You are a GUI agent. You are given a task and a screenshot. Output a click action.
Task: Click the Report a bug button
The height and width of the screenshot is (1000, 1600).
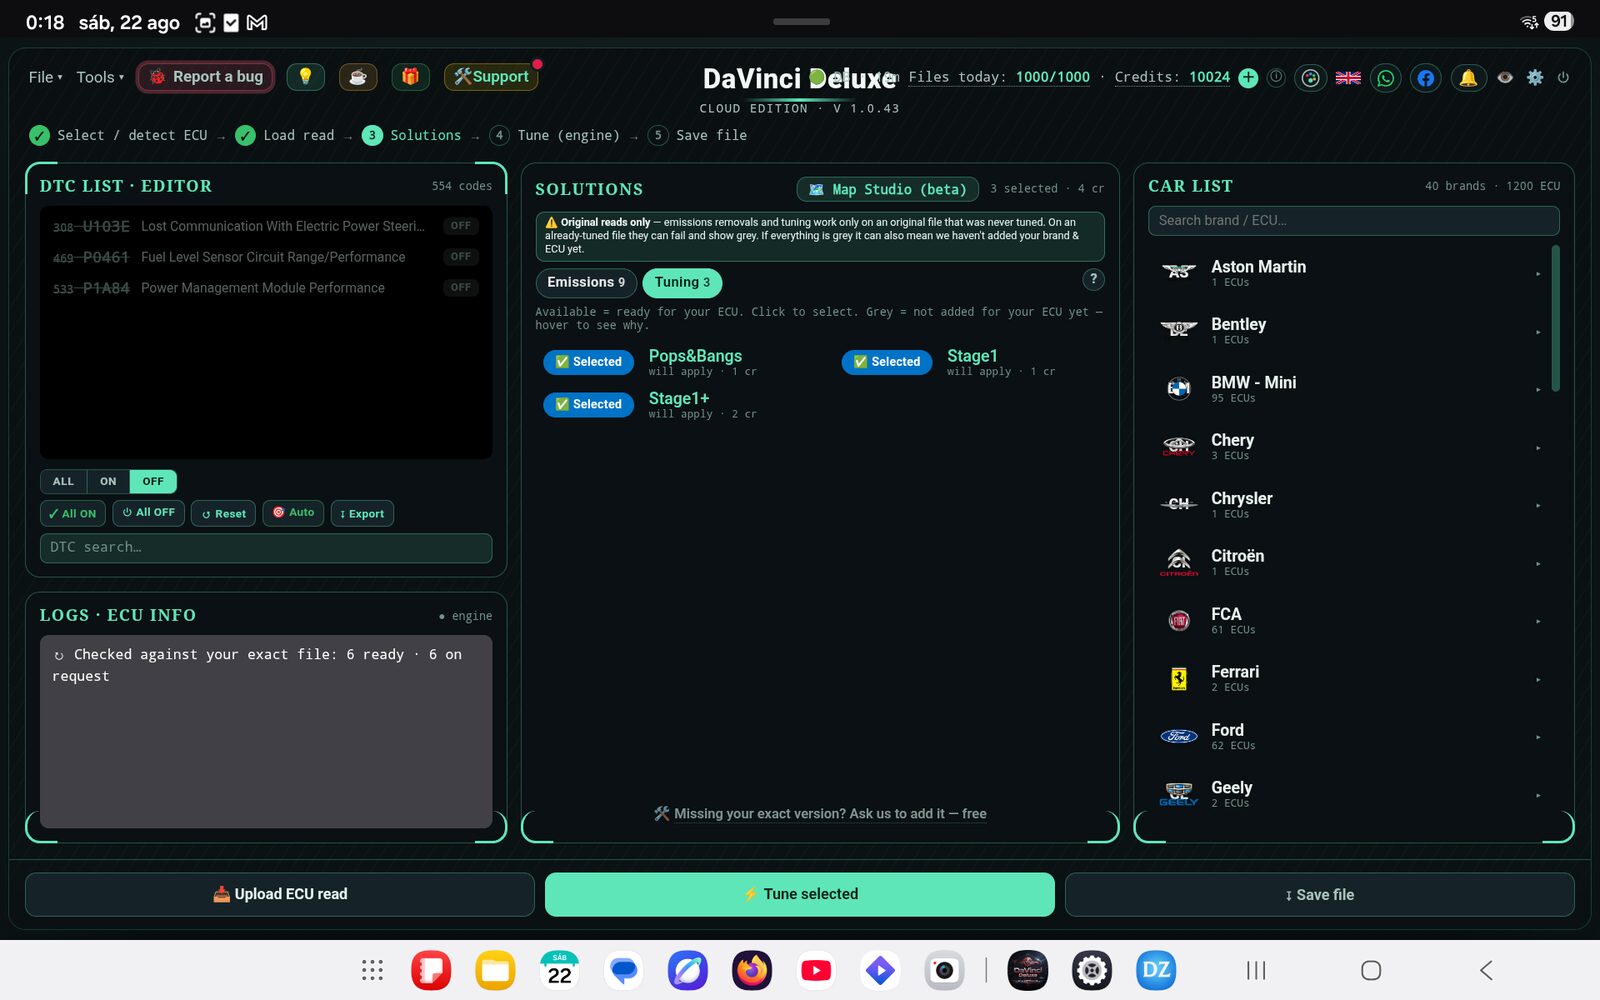(205, 77)
